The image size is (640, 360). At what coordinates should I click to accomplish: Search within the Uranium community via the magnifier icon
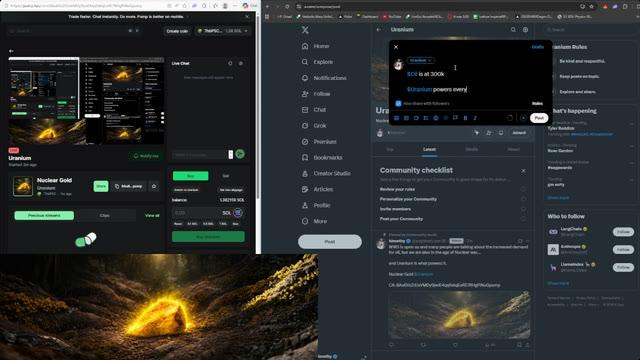(513, 30)
